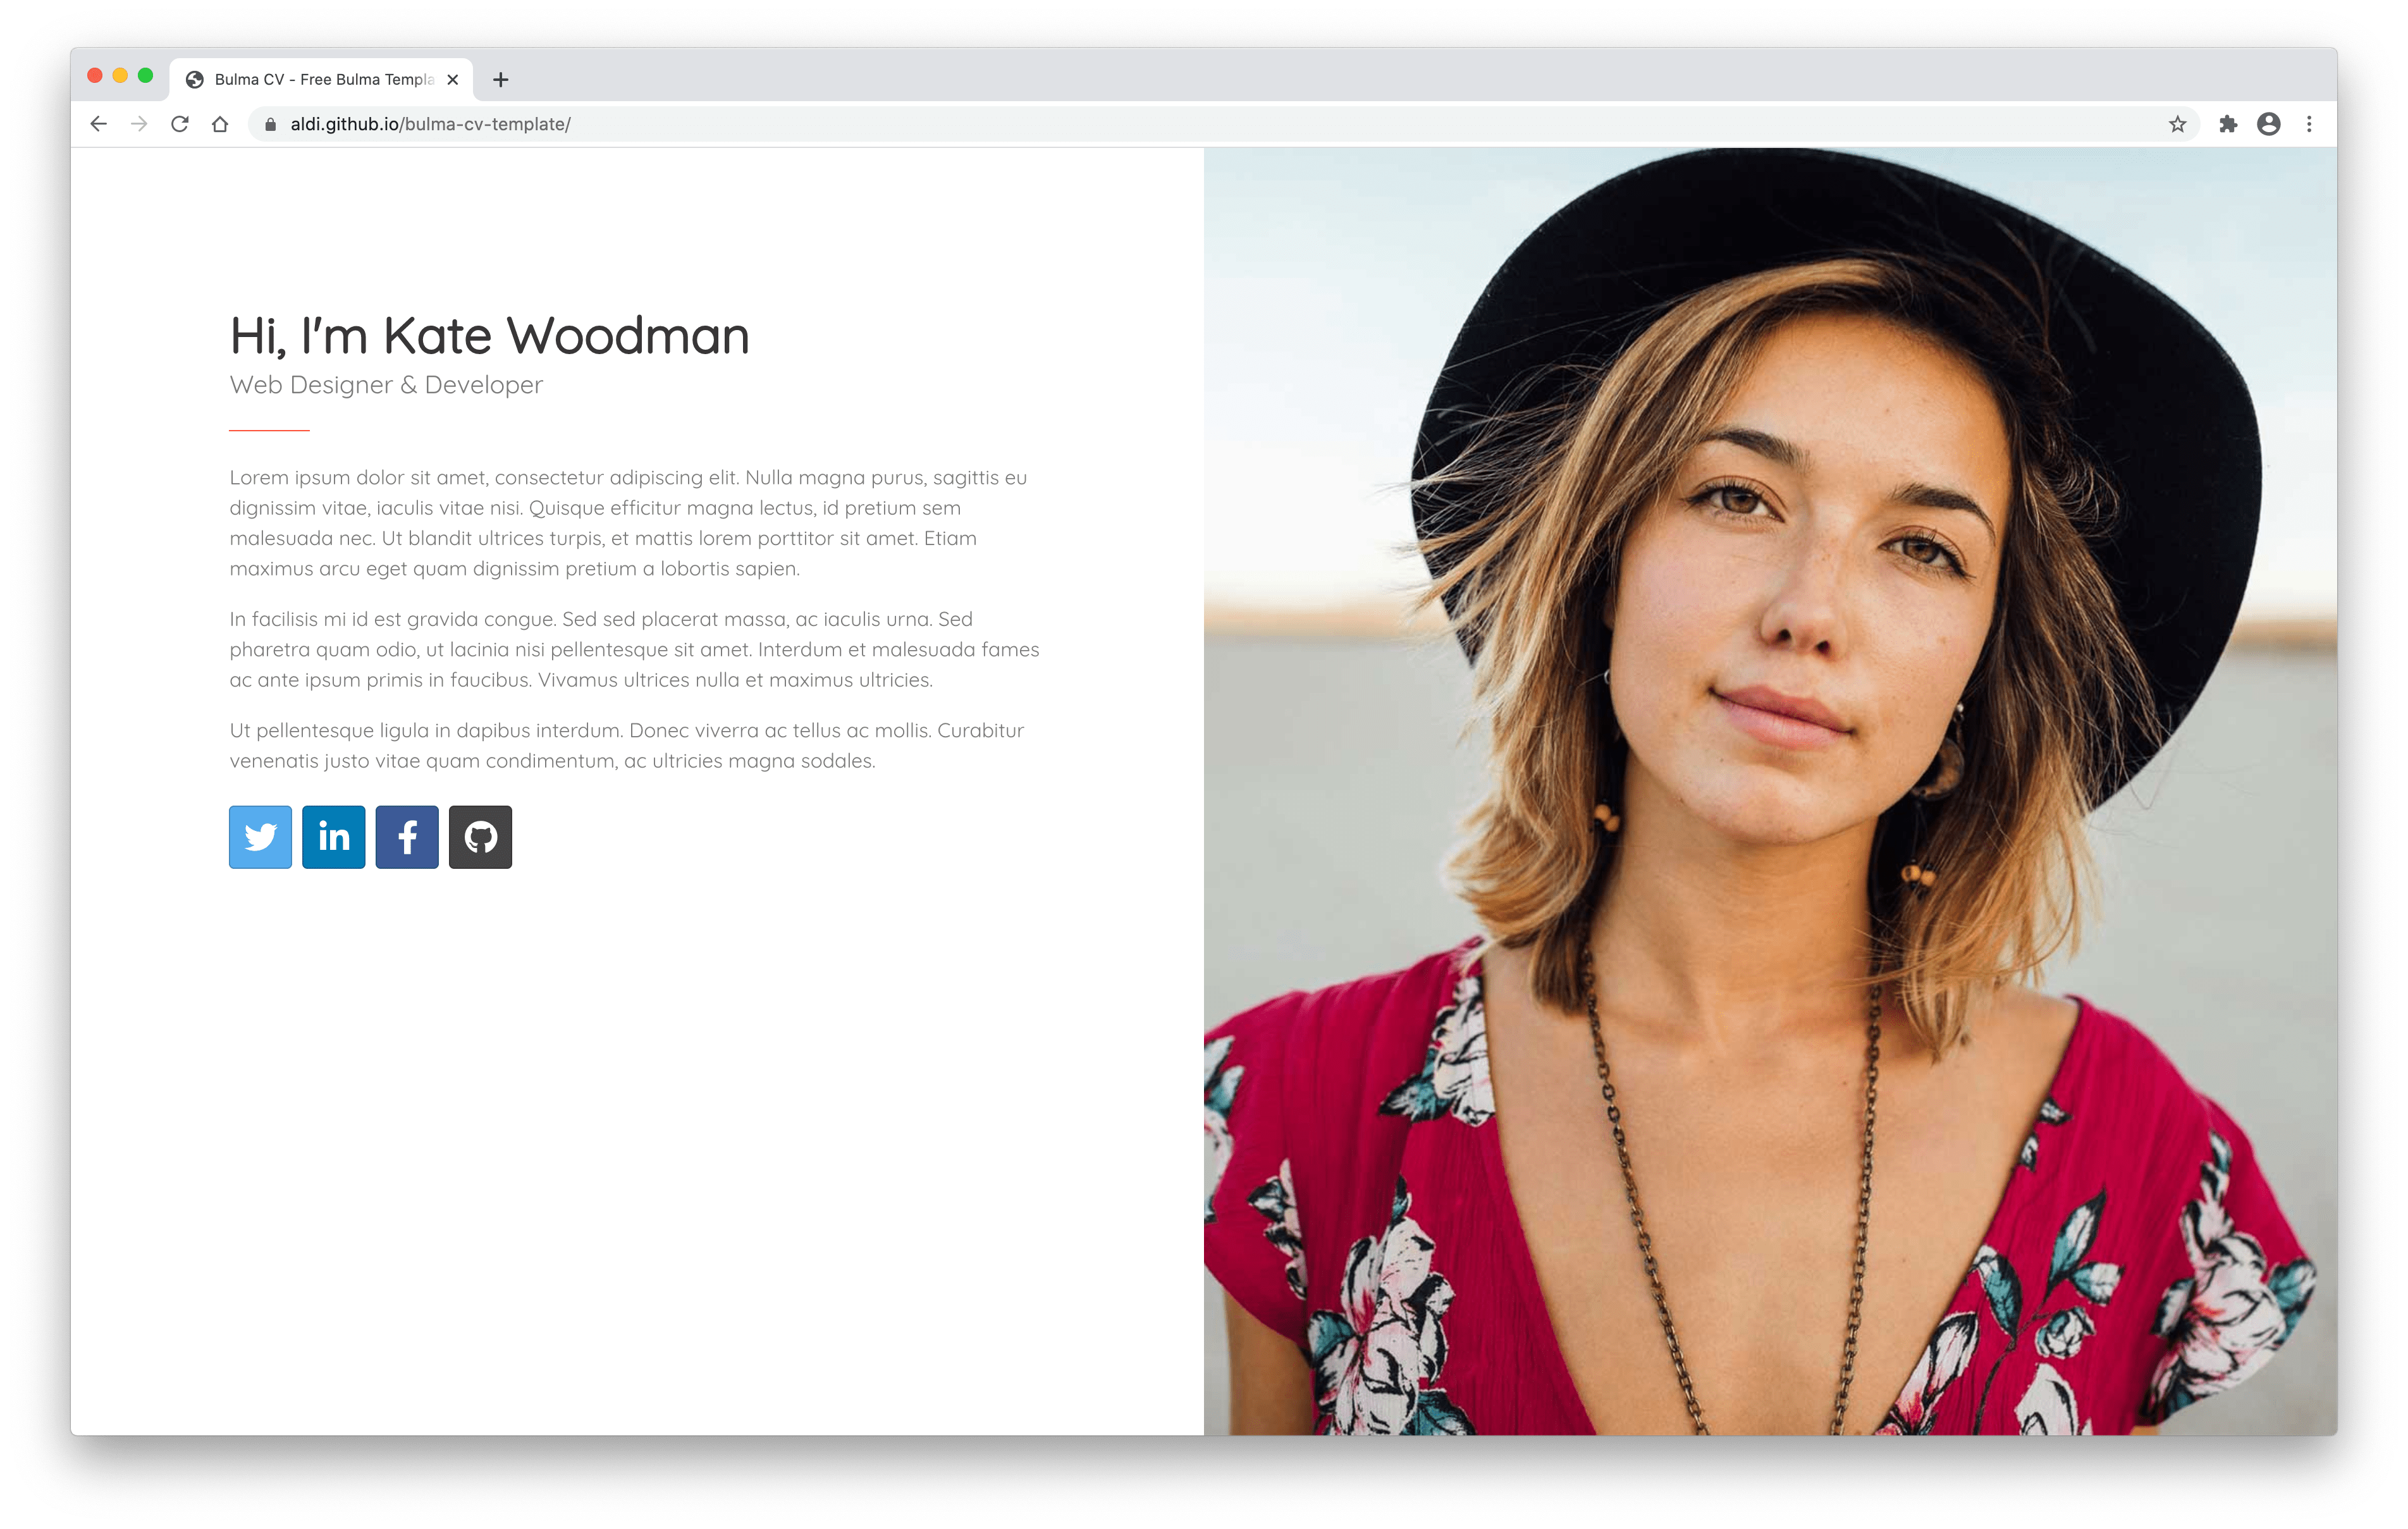This screenshot has height=1529, width=2408.
Task: Bookmark this page with the star icon
Action: coord(2177,124)
